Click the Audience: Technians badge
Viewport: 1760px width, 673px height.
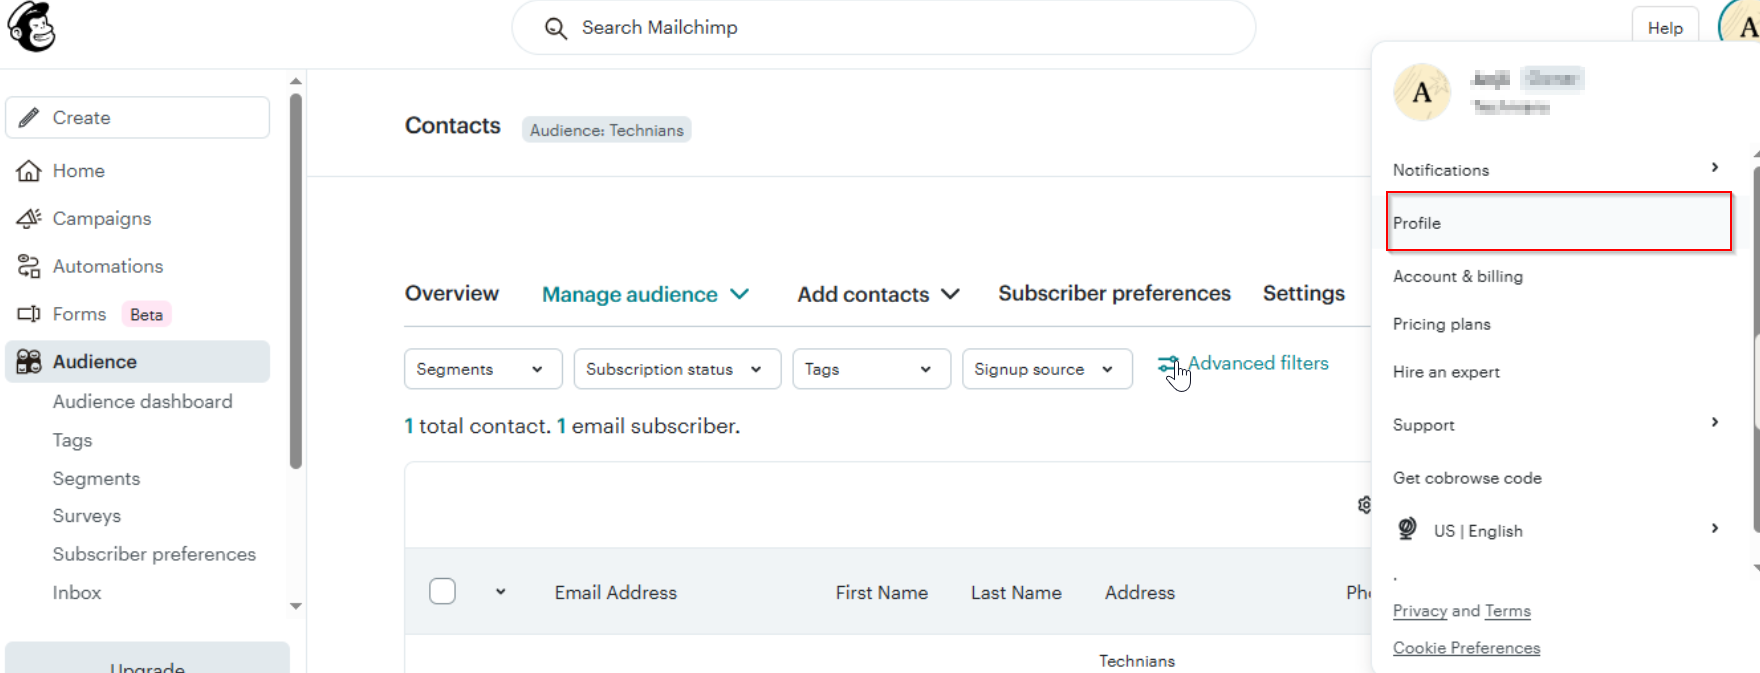[606, 130]
